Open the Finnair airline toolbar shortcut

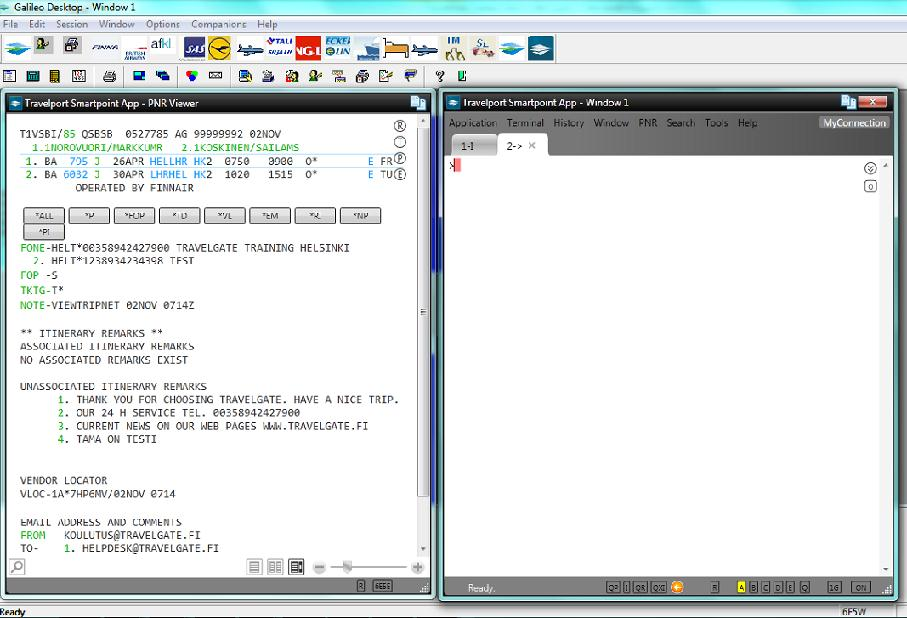pyautogui.click(x=105, y=48)
